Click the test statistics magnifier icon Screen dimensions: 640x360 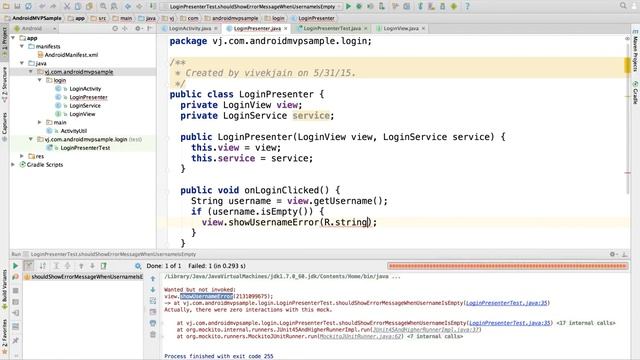(138, 266)
